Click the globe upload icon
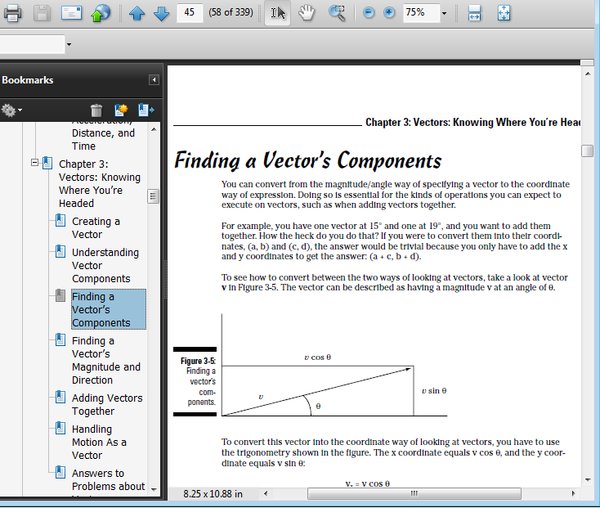 pos(100,13)
